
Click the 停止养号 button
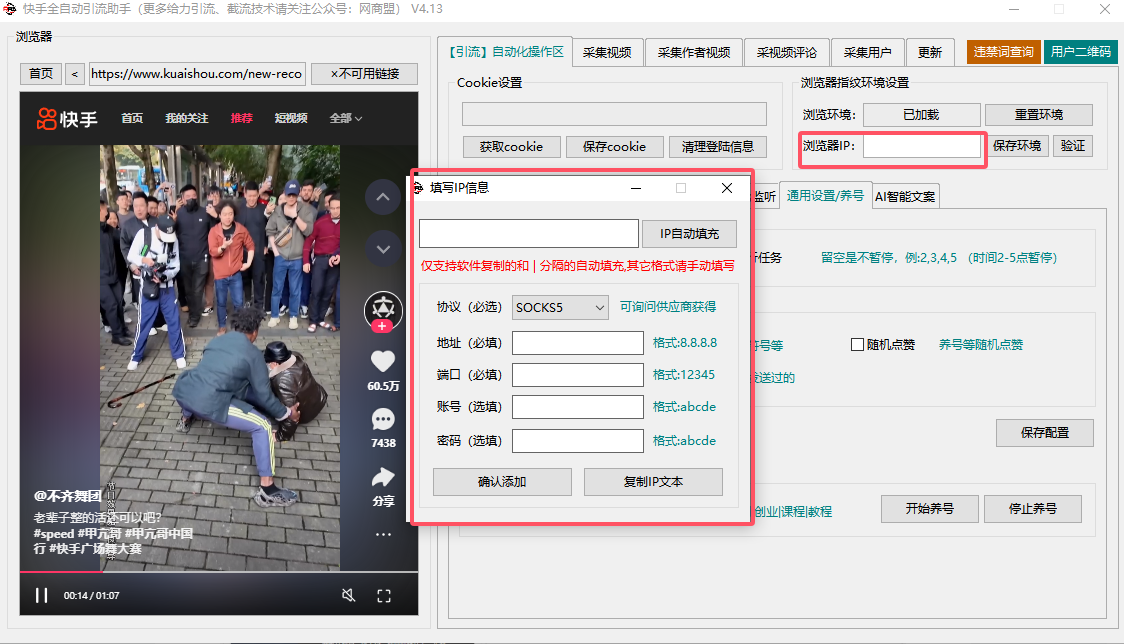pos(1033,508)
